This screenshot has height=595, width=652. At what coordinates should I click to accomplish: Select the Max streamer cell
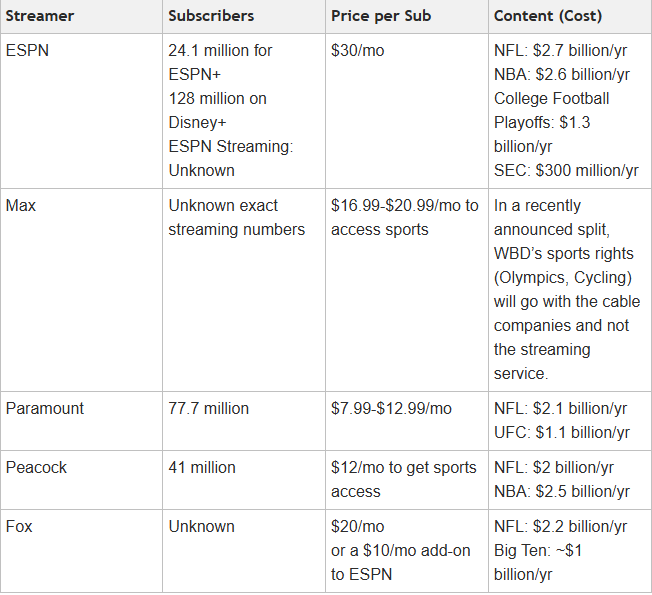click(x=21, y=206)
